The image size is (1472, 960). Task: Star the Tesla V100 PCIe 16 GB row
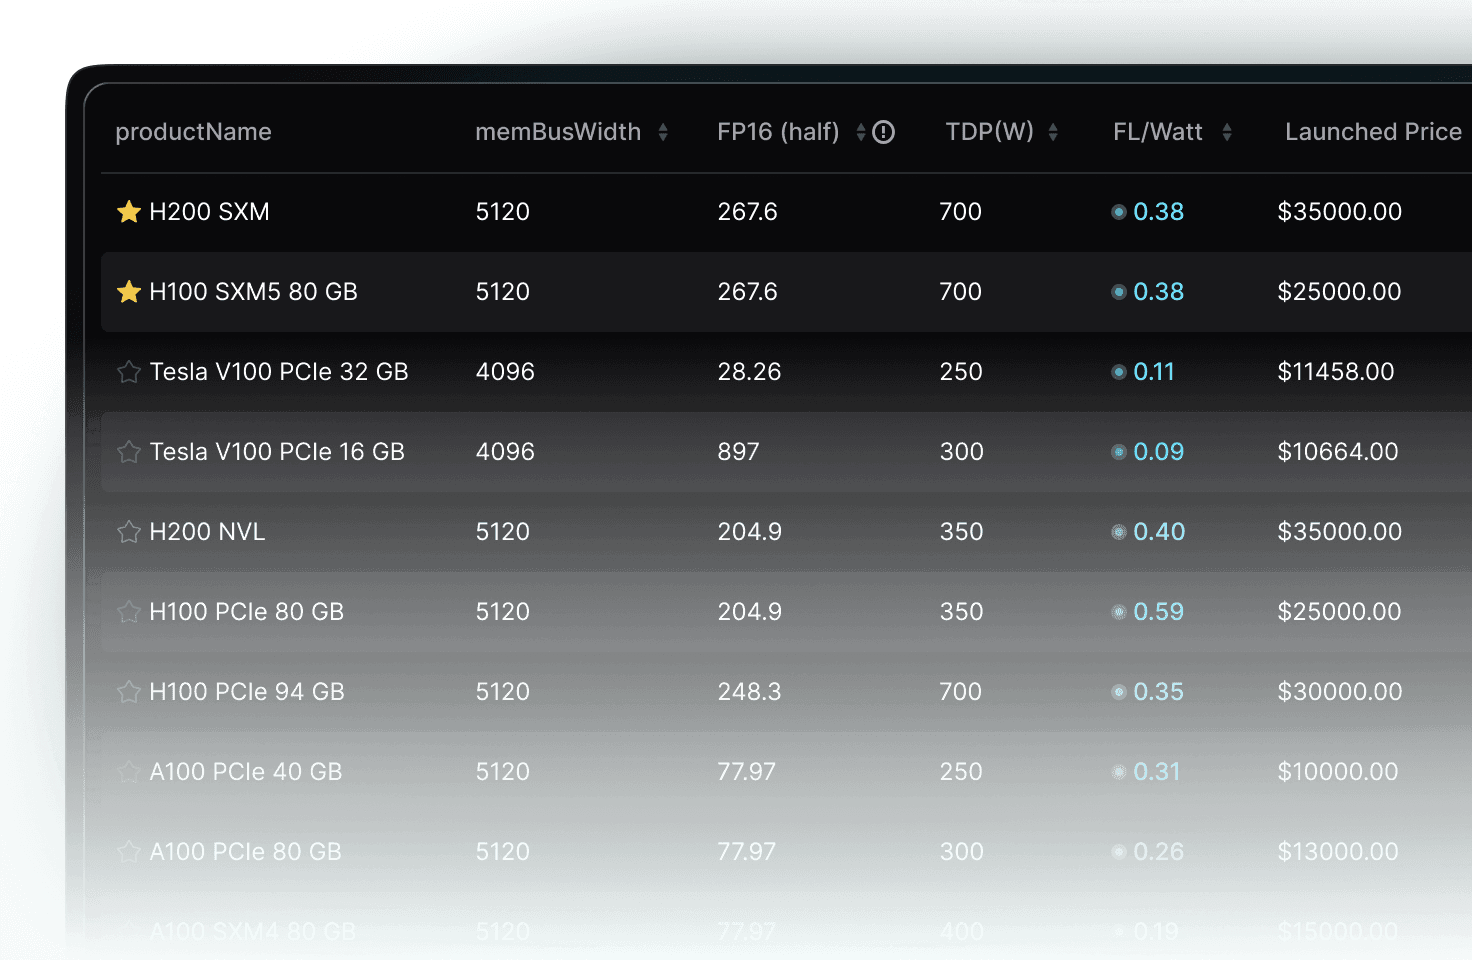click(x=129, y=452)
